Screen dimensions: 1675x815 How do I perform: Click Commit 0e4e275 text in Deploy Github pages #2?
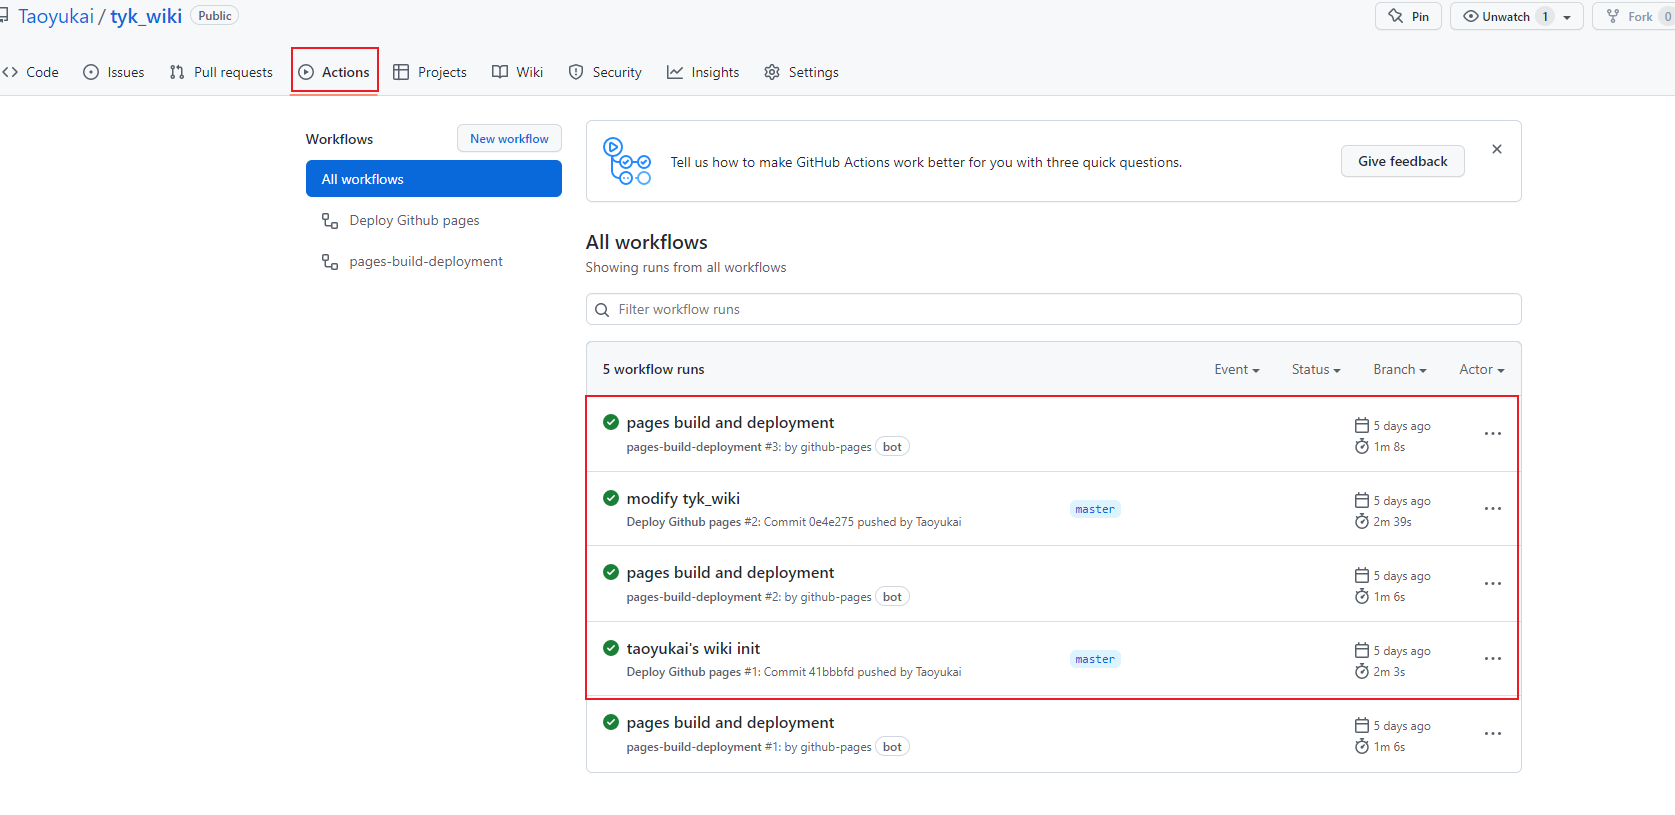[808, 522]
